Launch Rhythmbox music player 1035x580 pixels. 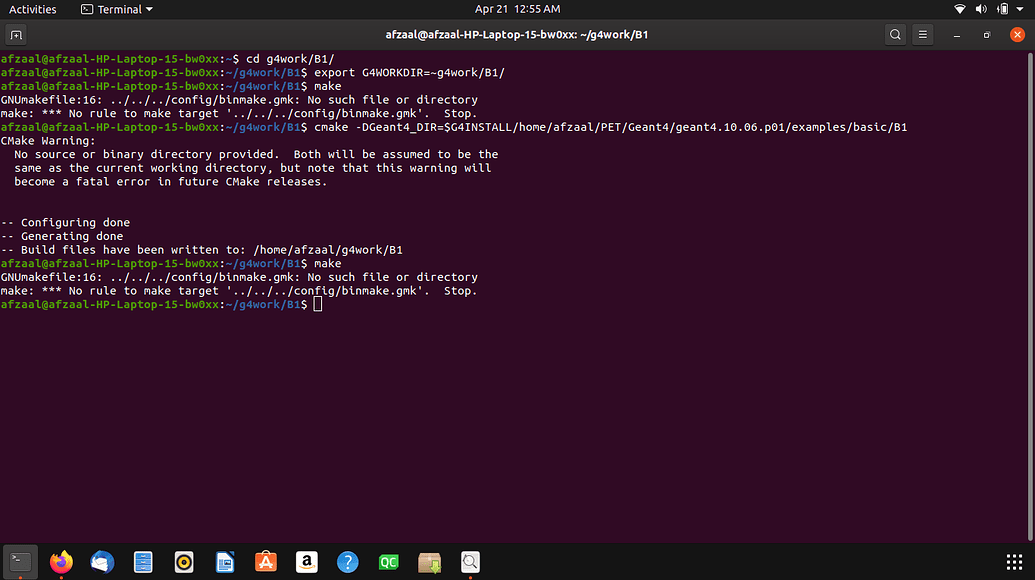184,562
